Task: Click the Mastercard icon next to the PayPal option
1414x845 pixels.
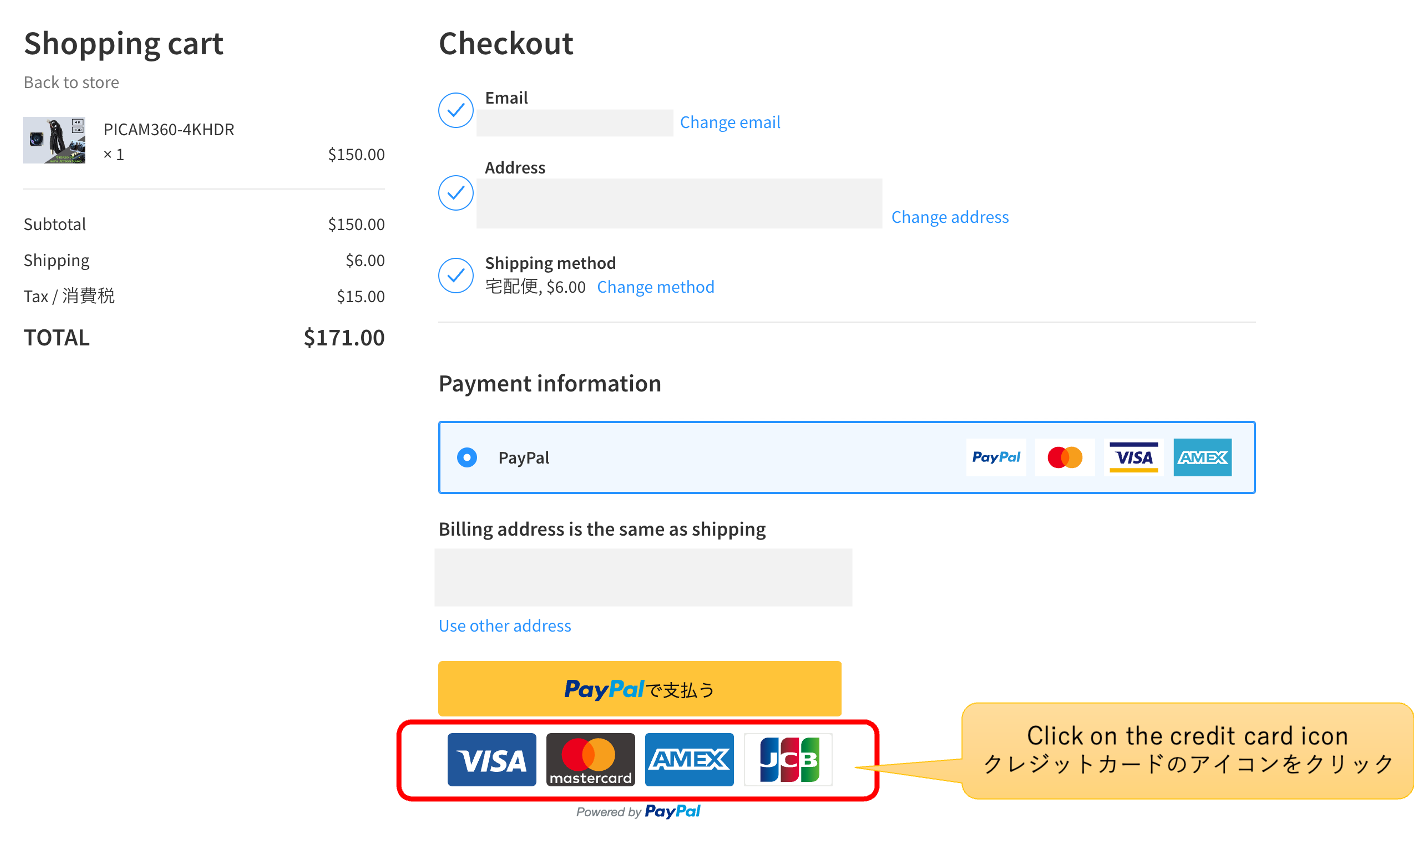Action: coord(1064,457)
